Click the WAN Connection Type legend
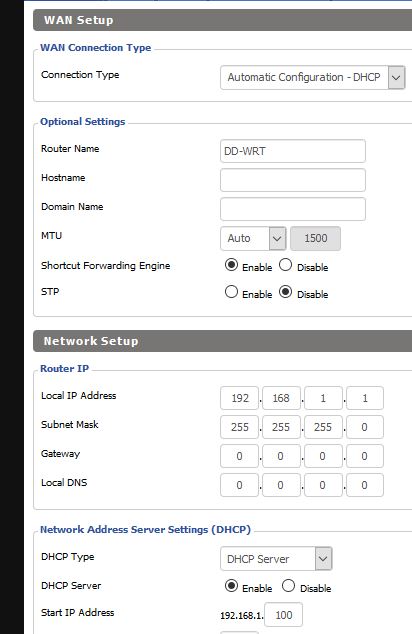This screenshot has height=634, width=412. [95, 48]
